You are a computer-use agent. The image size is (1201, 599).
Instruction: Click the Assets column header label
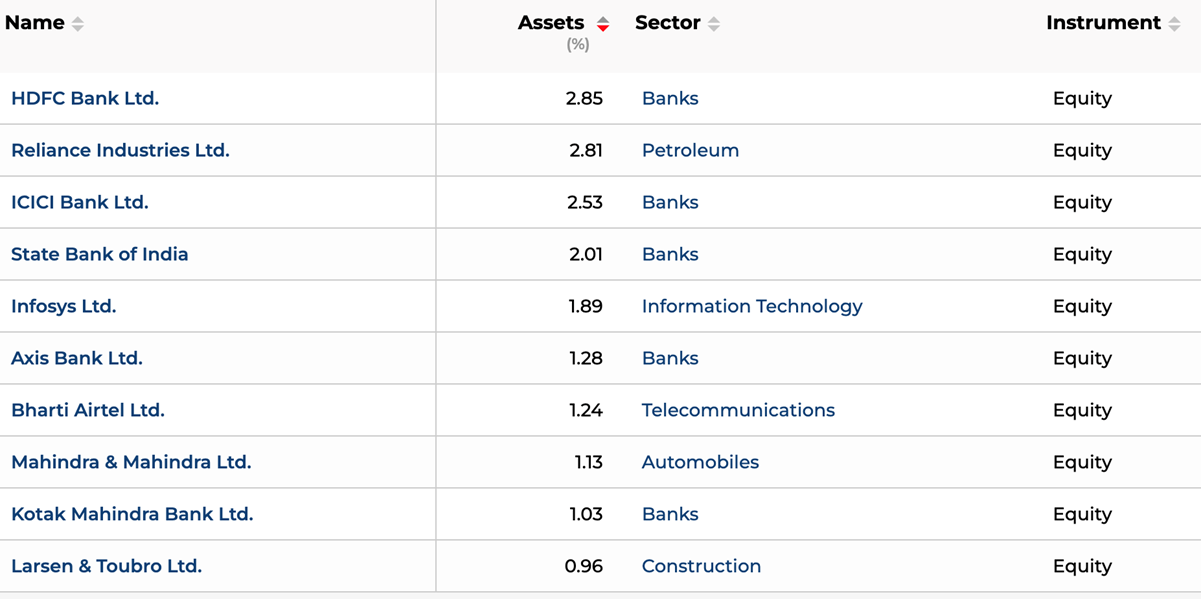pyautogui.click(x=551, y=23)
